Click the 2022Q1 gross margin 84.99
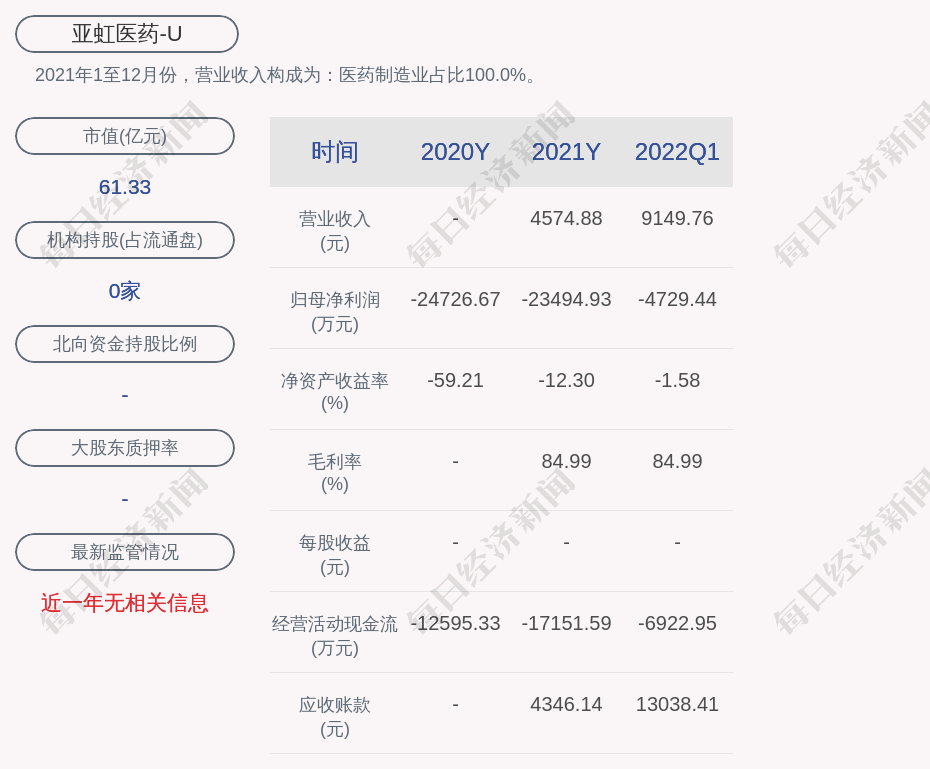930x769 pixels. pos(677,461)
